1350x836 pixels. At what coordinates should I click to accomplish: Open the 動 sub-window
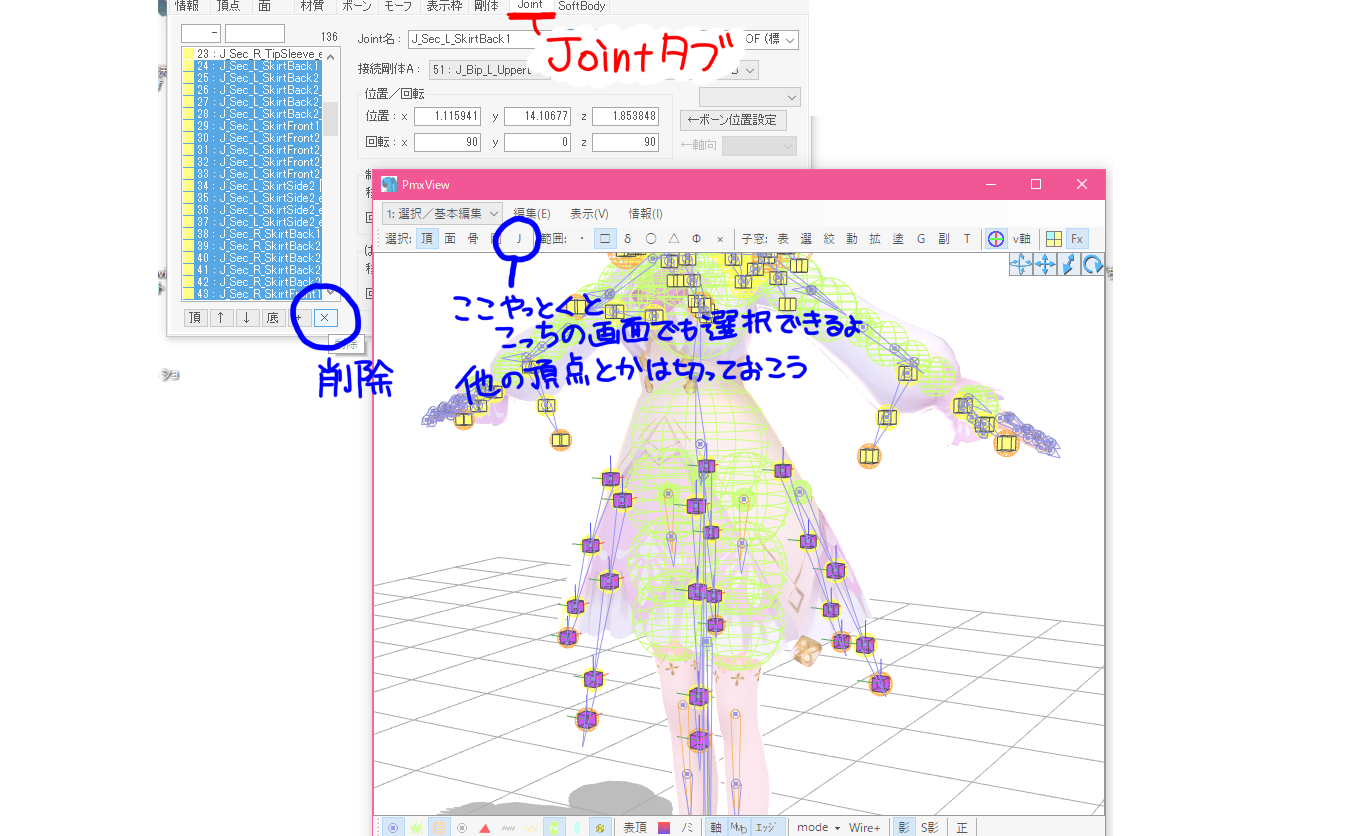pos(852,239)
